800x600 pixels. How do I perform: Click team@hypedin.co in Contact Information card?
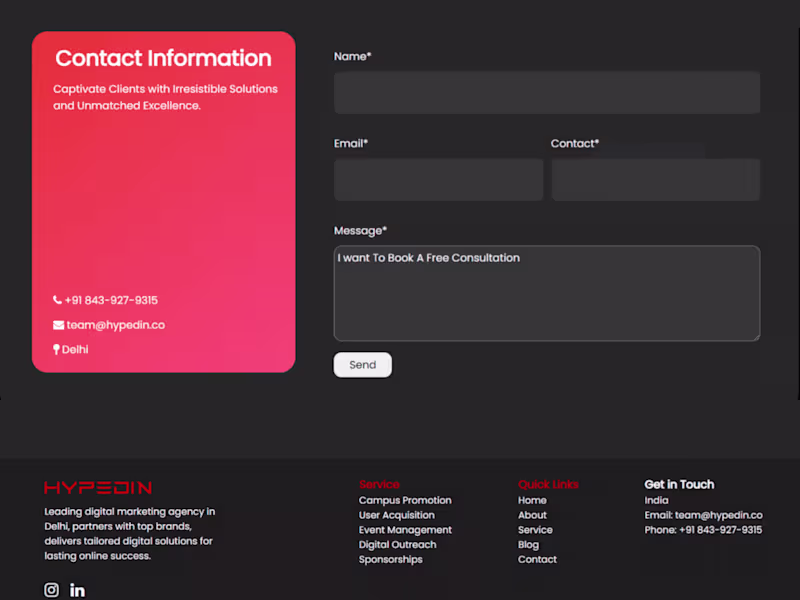pos(116,325)
